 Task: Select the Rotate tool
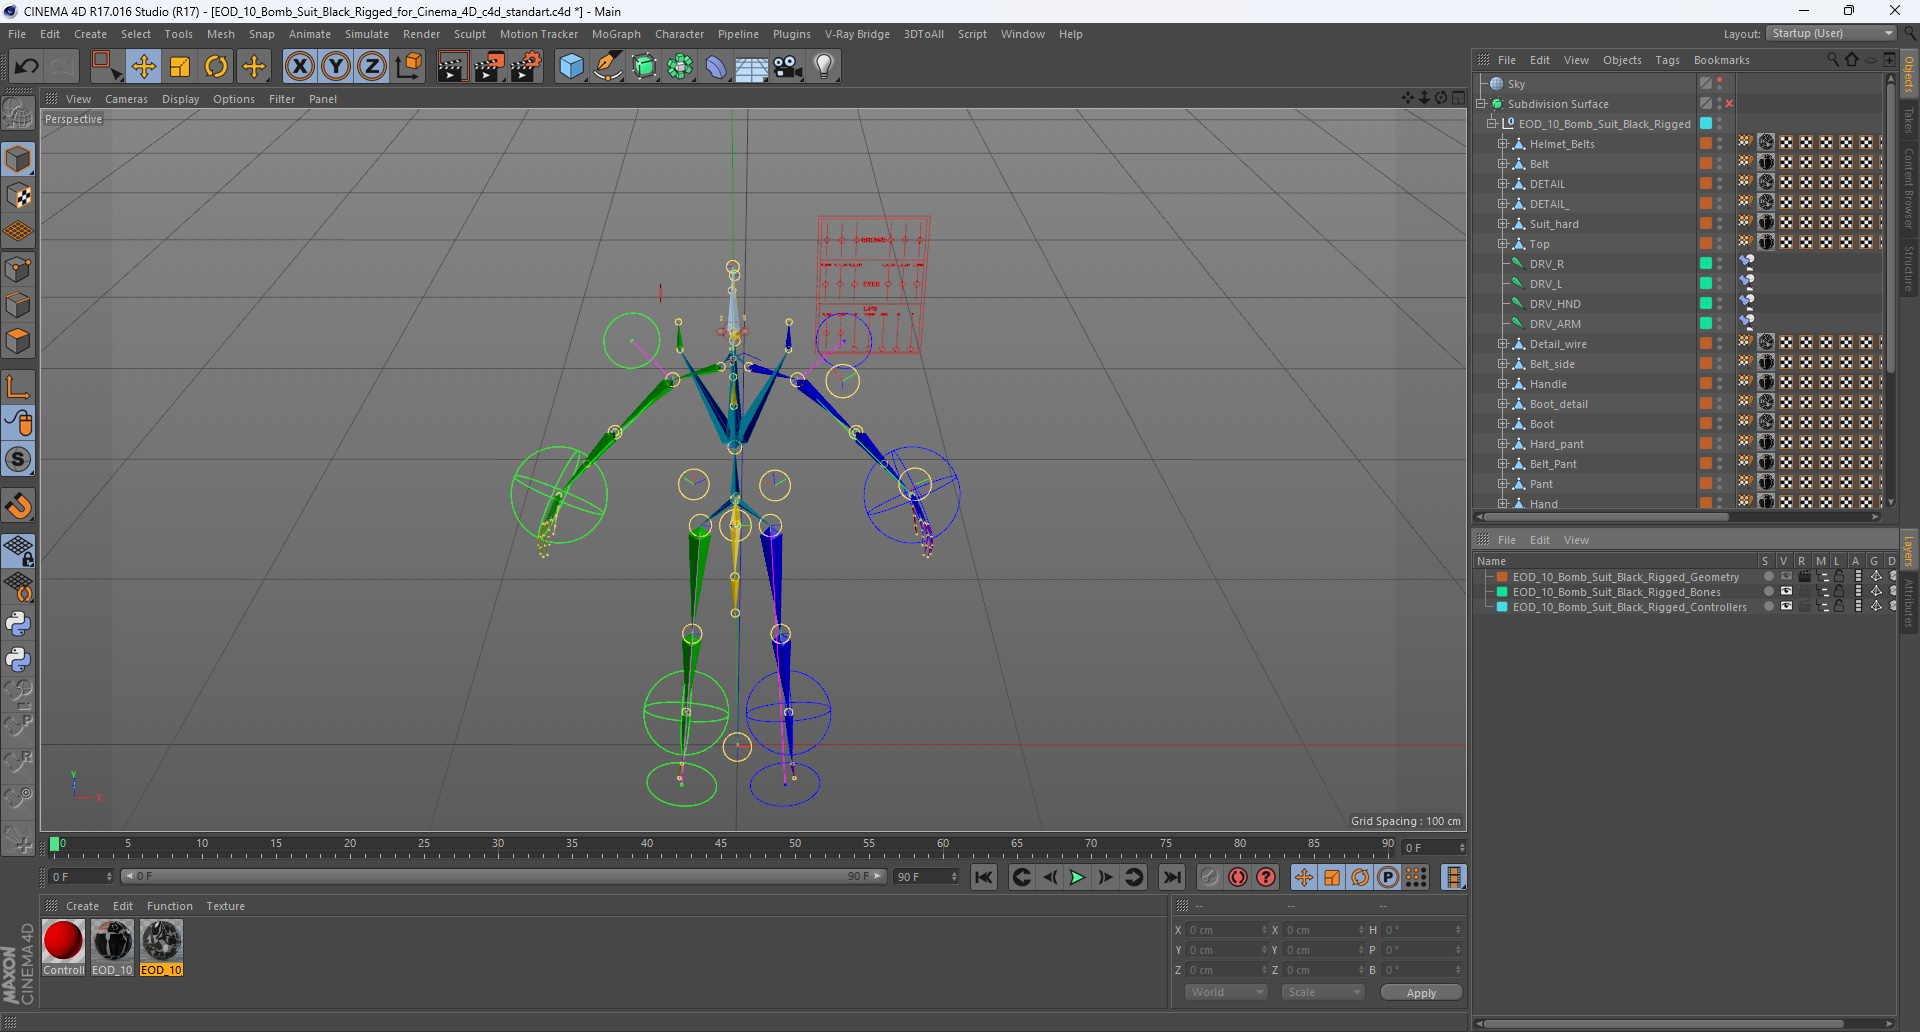coord(216,67)
